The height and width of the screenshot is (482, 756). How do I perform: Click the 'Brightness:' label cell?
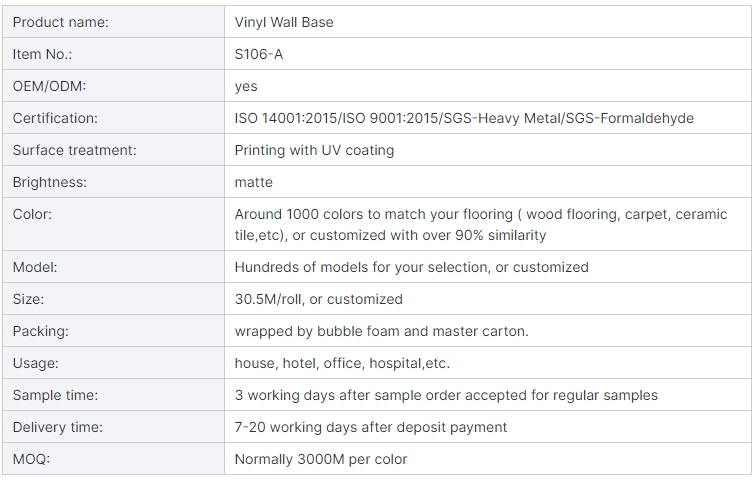point(49,182)
